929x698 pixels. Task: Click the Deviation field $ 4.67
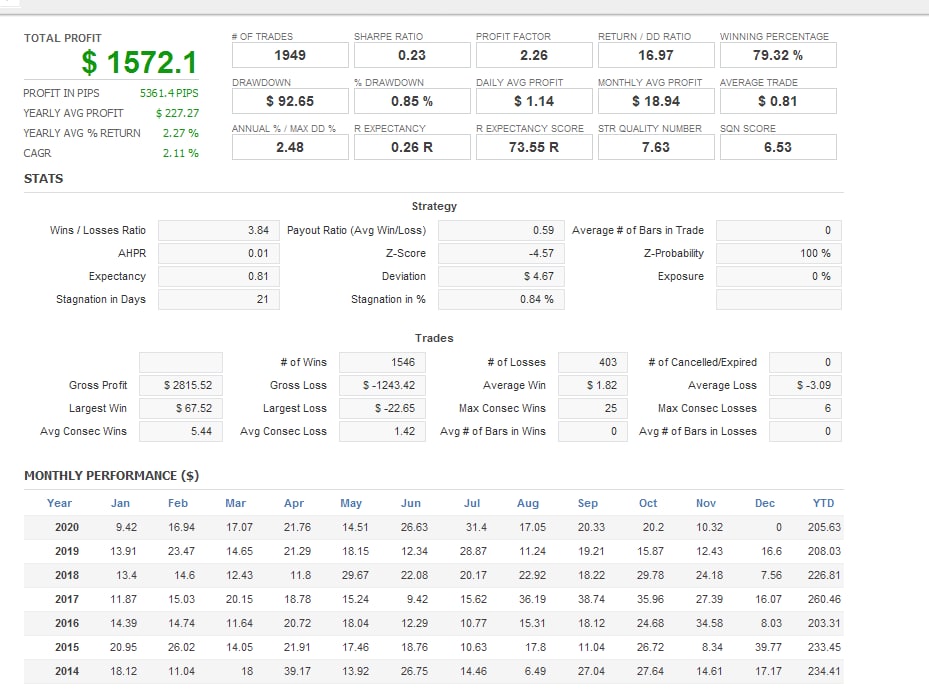501,277
